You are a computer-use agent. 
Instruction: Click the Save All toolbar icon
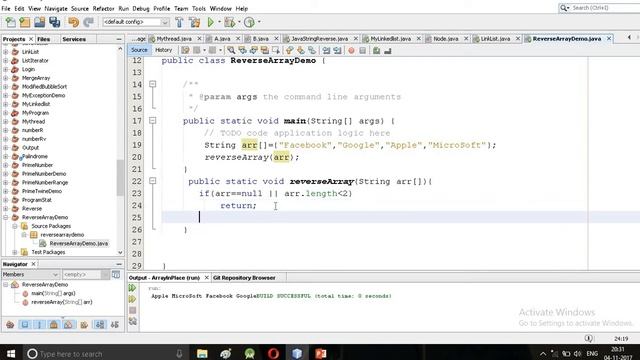pyautogui.click(x=55, y=22)
